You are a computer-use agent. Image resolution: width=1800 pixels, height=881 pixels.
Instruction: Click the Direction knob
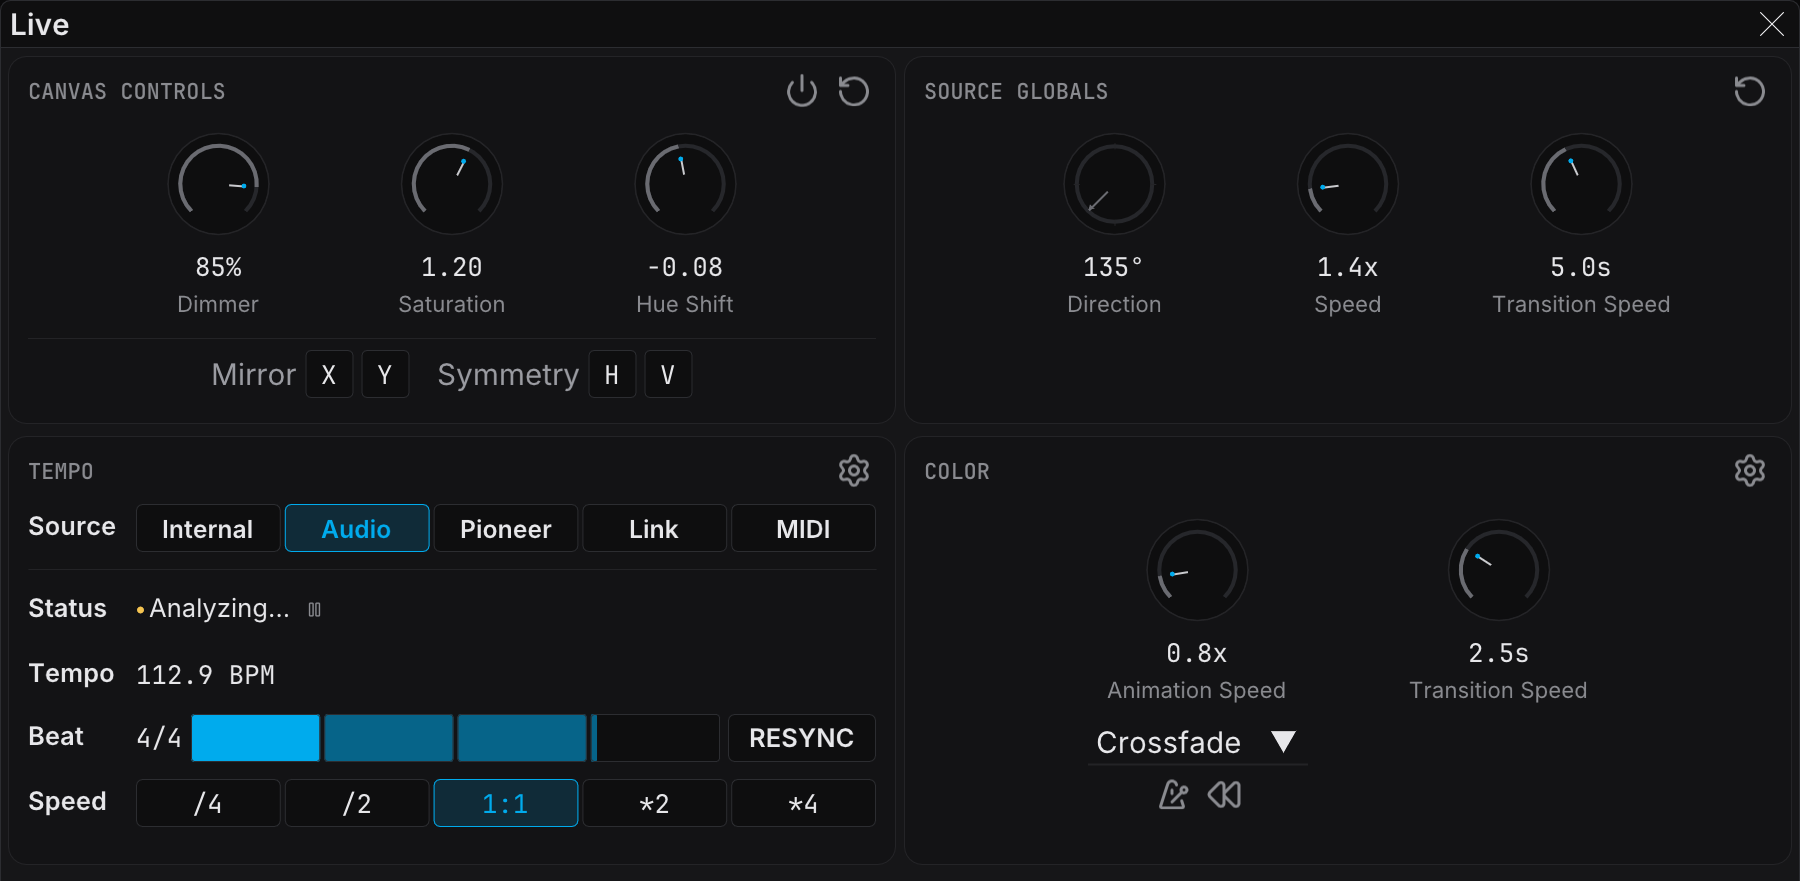[x=1114, y=184]
